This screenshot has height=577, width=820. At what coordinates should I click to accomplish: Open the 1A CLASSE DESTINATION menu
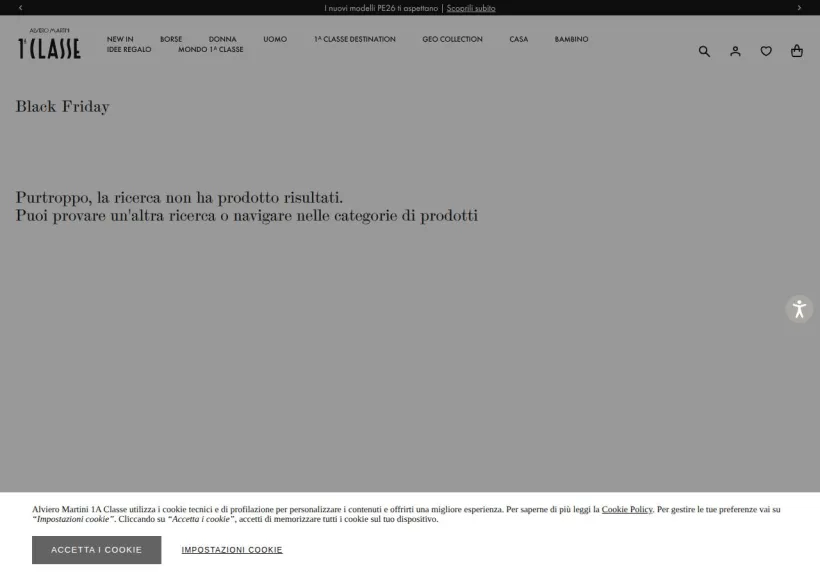[355, 39]
